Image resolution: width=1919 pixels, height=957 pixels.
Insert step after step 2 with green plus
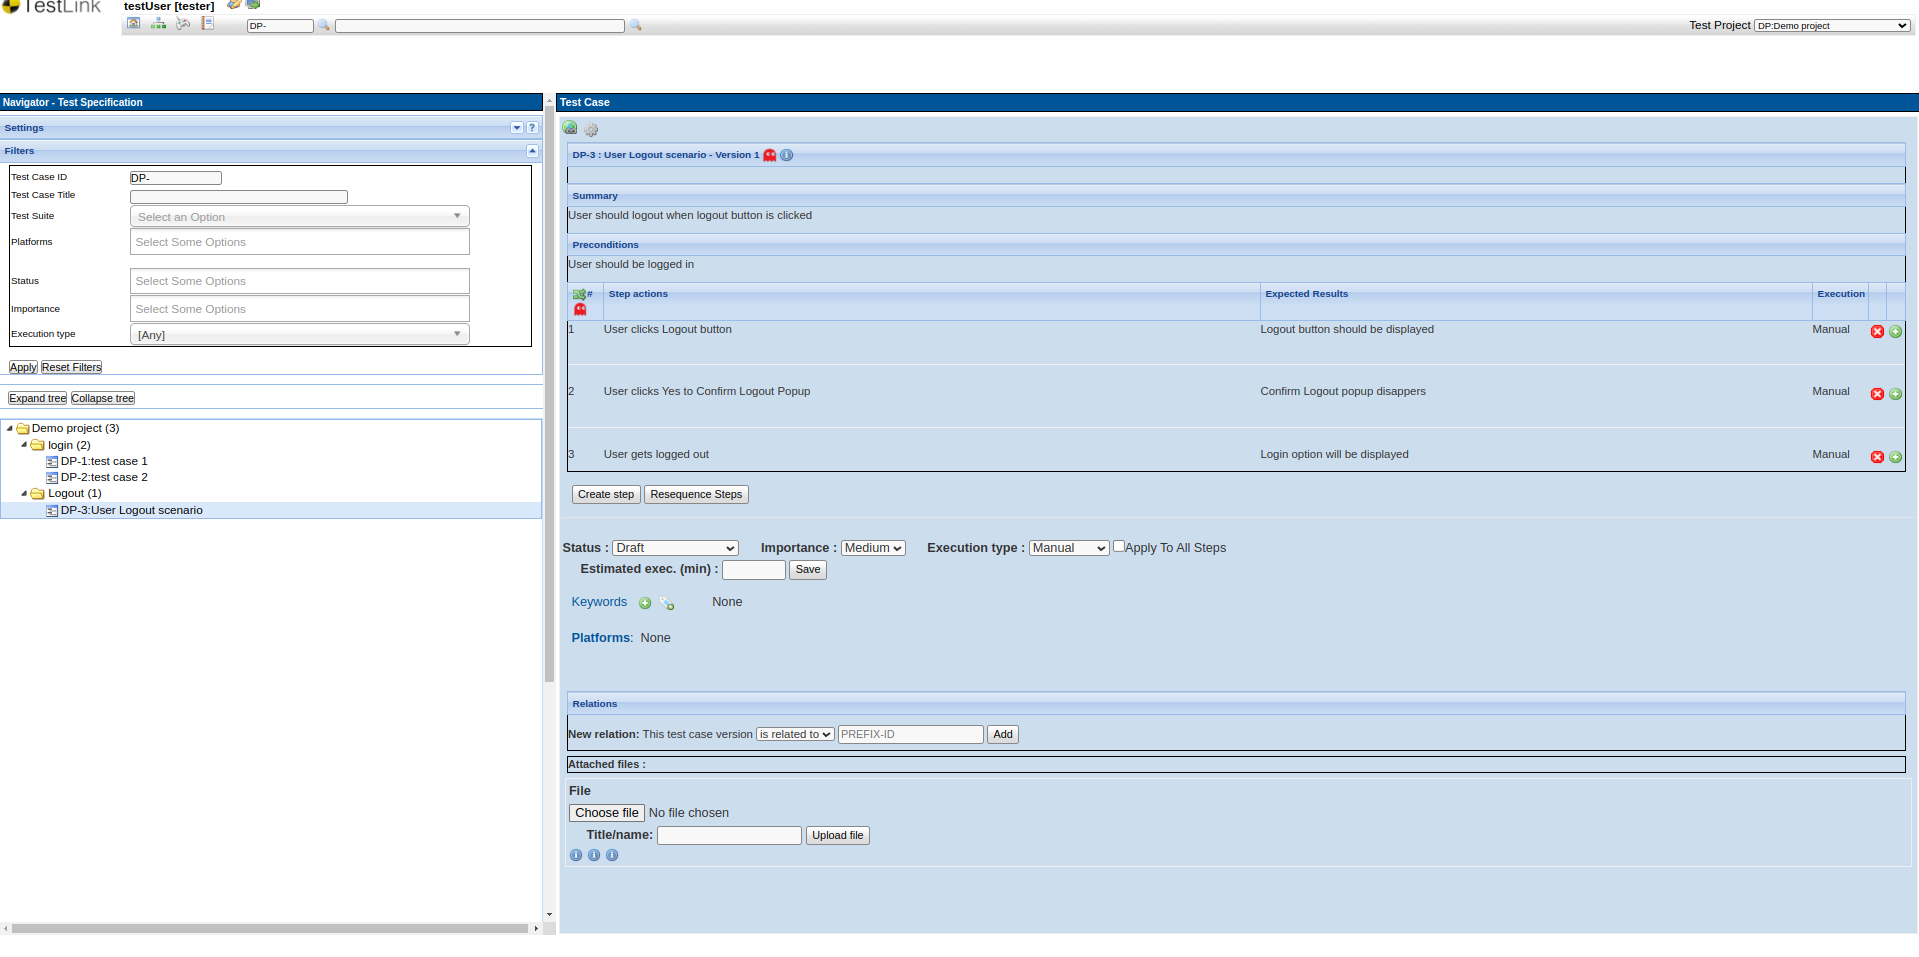[x=1895, y=394]
